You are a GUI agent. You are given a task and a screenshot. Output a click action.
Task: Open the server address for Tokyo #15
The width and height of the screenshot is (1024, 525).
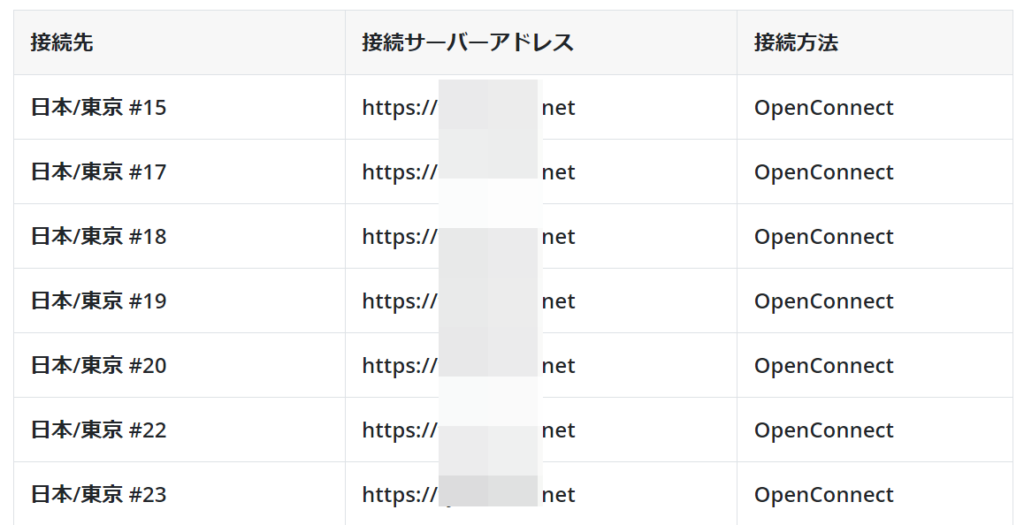[469, 107]
